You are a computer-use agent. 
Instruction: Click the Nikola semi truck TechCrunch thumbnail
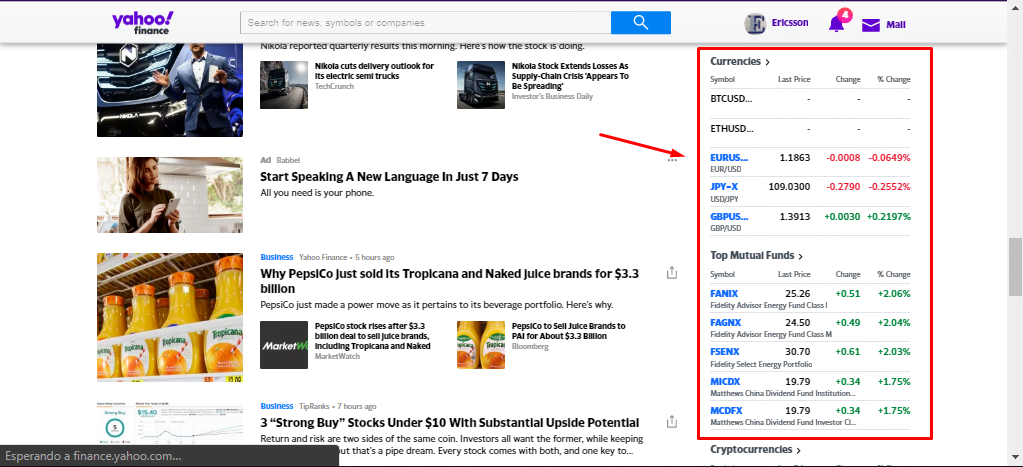(x=284, y=85)
